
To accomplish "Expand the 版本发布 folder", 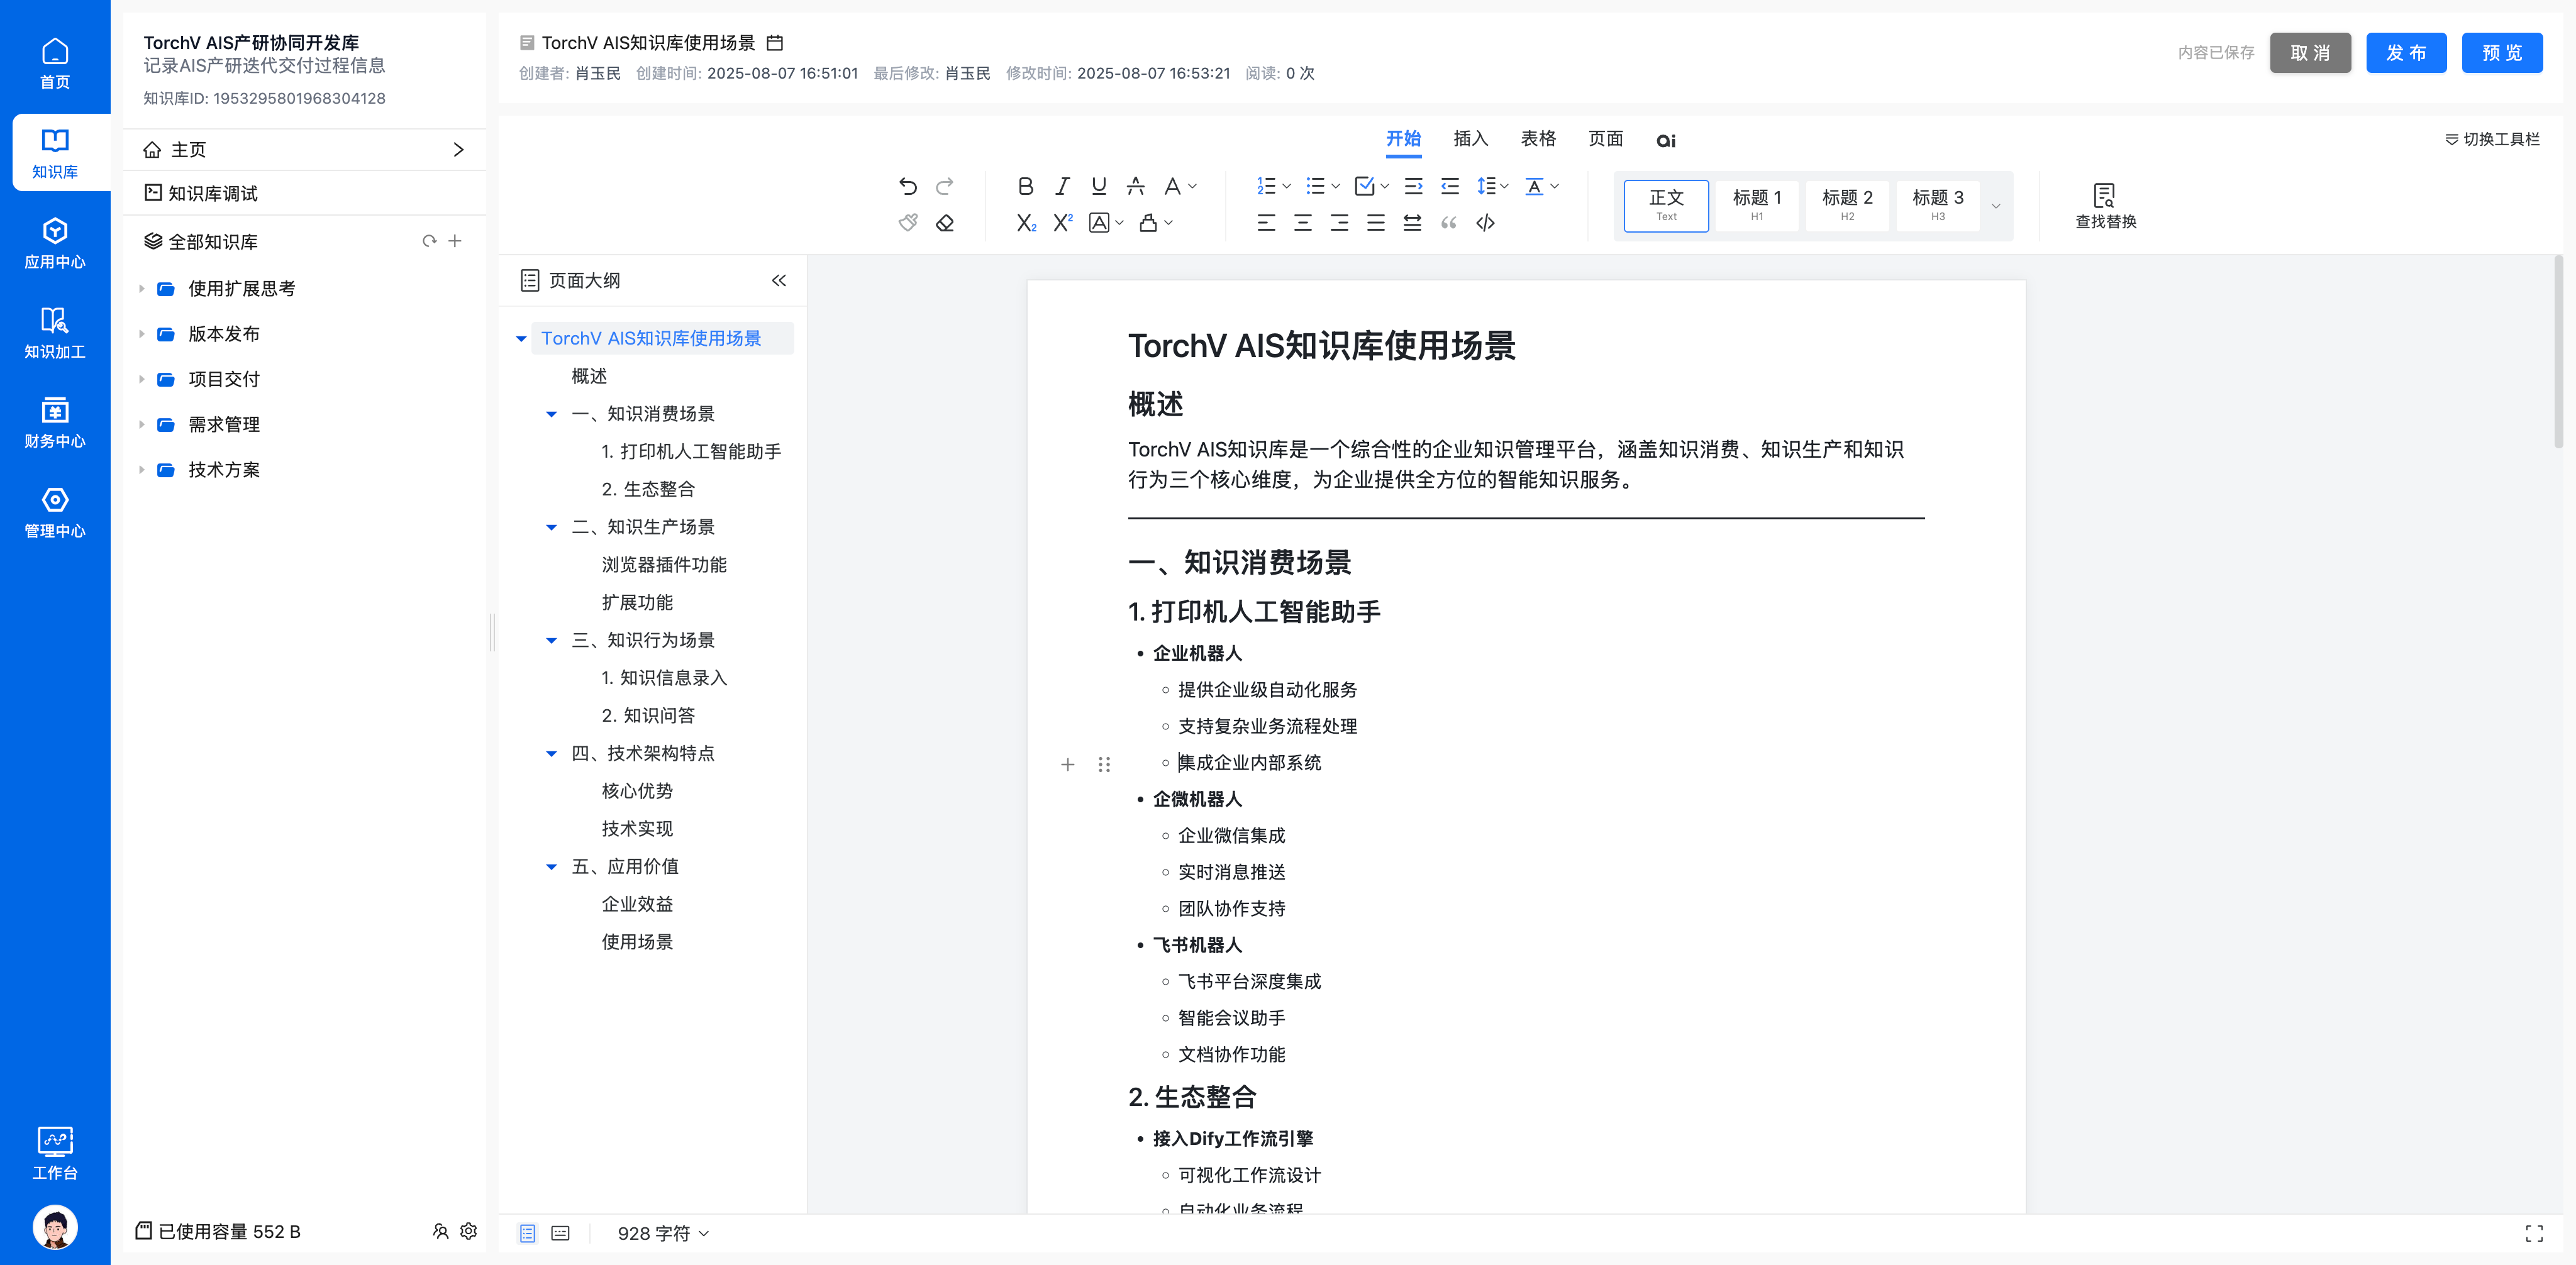I will click(141, 334).
